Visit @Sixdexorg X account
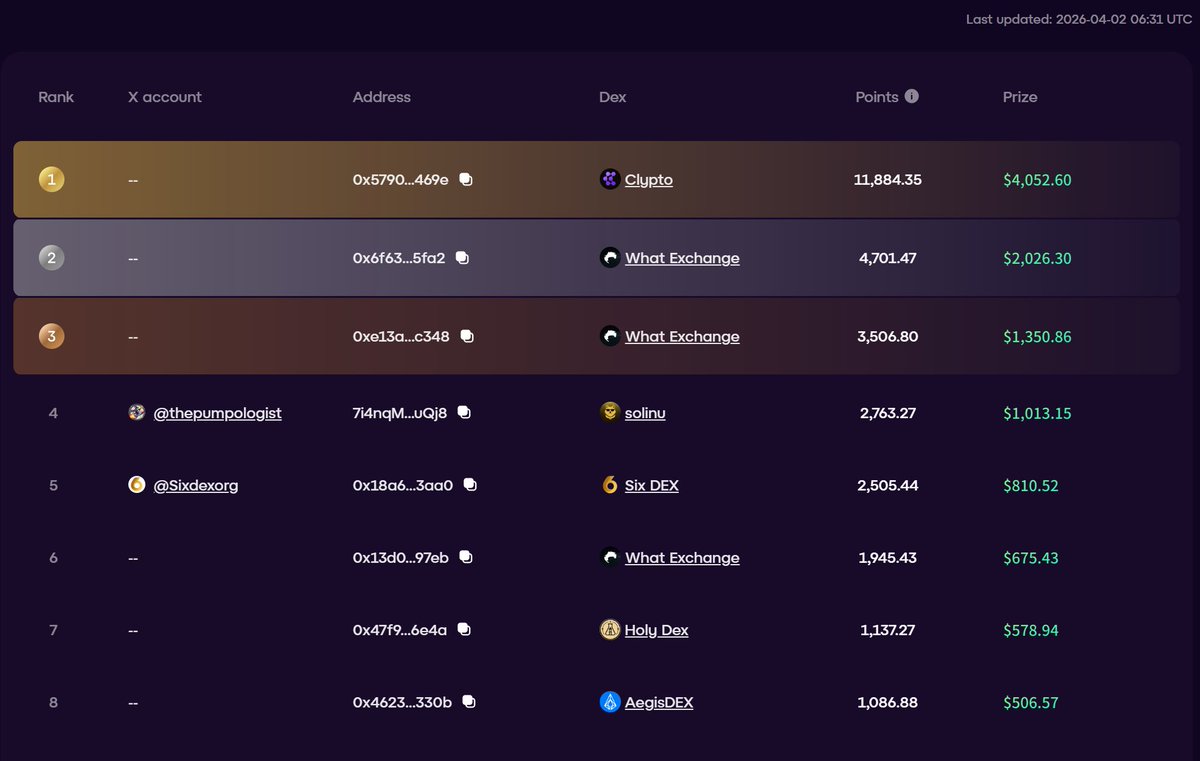The width and height of the screenshot is (1200, 761). 195,485
